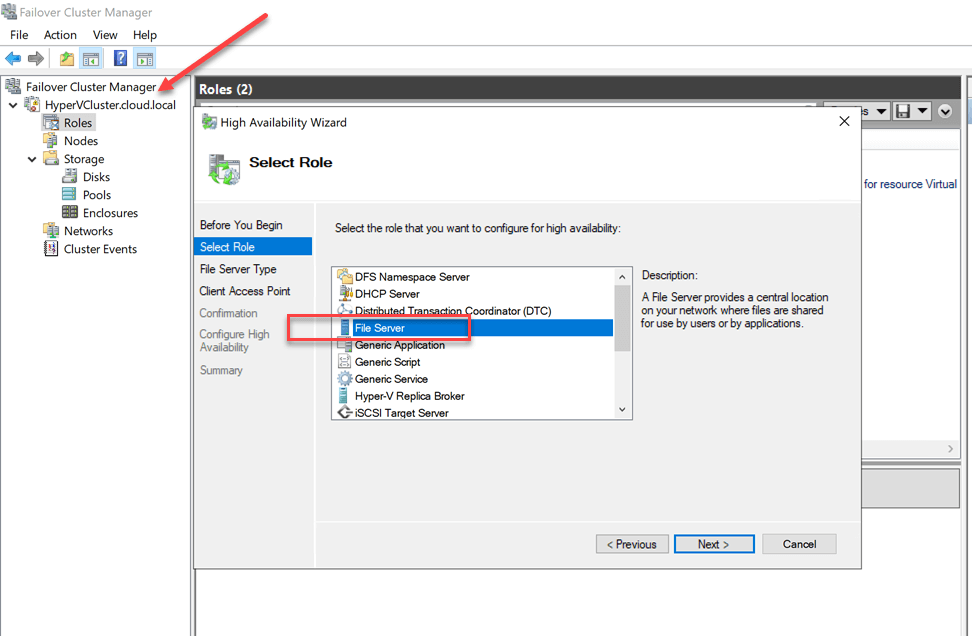This screenshot has height=636, width=972.
Task: Cancel the High Availability Wizard
Action: [800, 544]
